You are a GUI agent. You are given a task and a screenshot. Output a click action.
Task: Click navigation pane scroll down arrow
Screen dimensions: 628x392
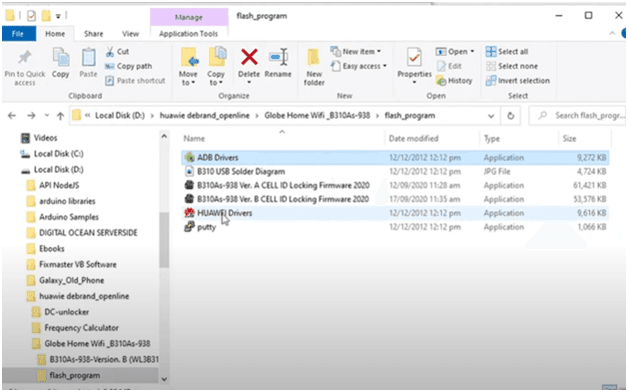[164, 379]
